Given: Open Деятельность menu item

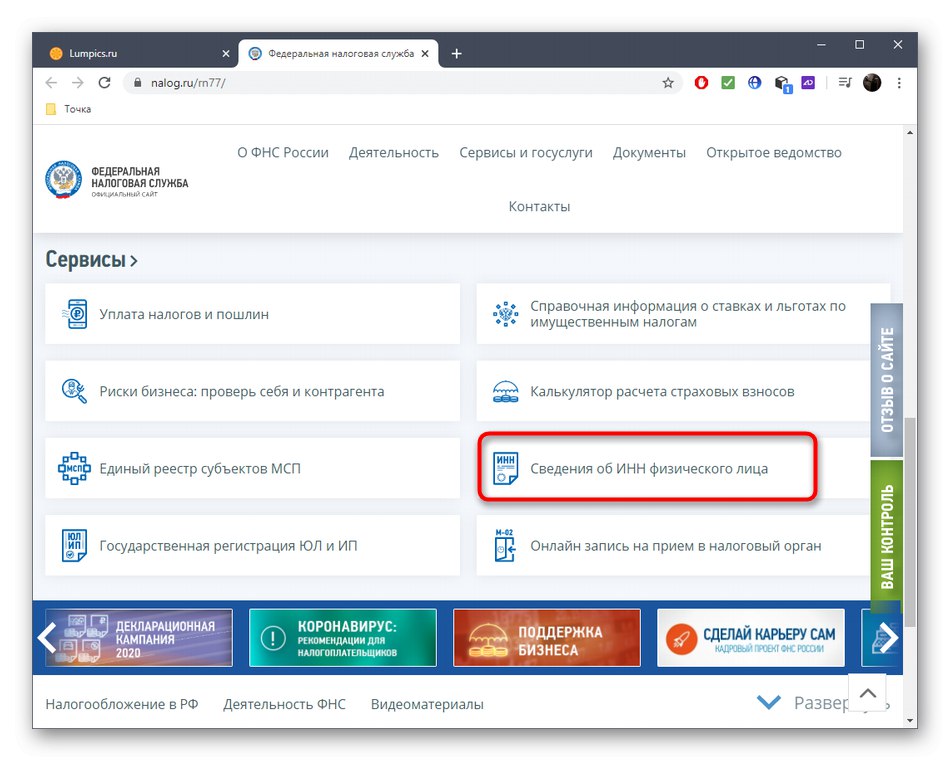Looking at the screenshot, I should click(x=394, y=153).
